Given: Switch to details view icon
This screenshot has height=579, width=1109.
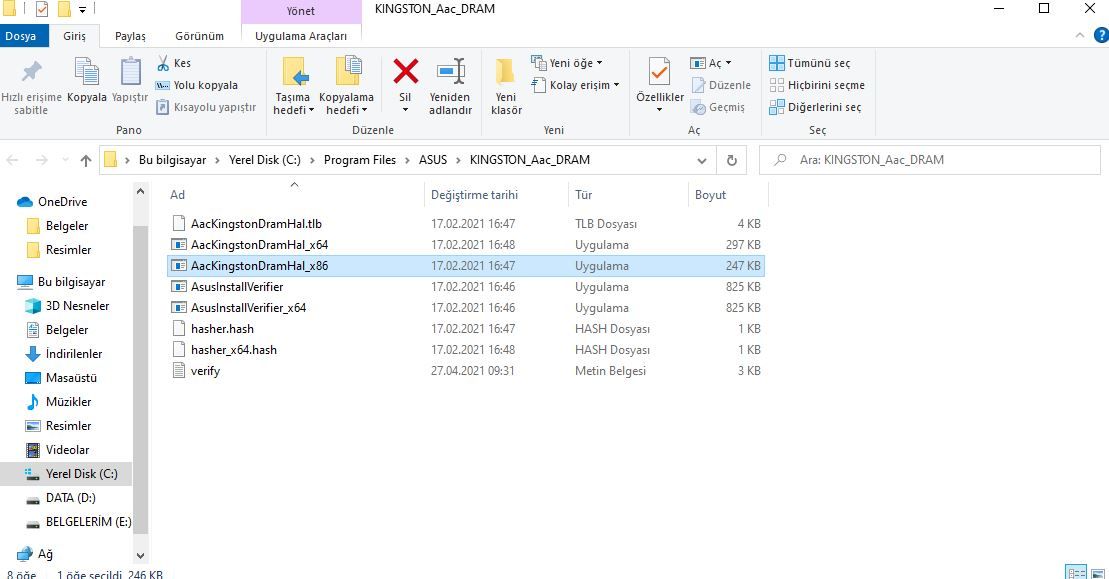Looking at the screenshot, I should pyautogui.click(x=1076, y=572).
